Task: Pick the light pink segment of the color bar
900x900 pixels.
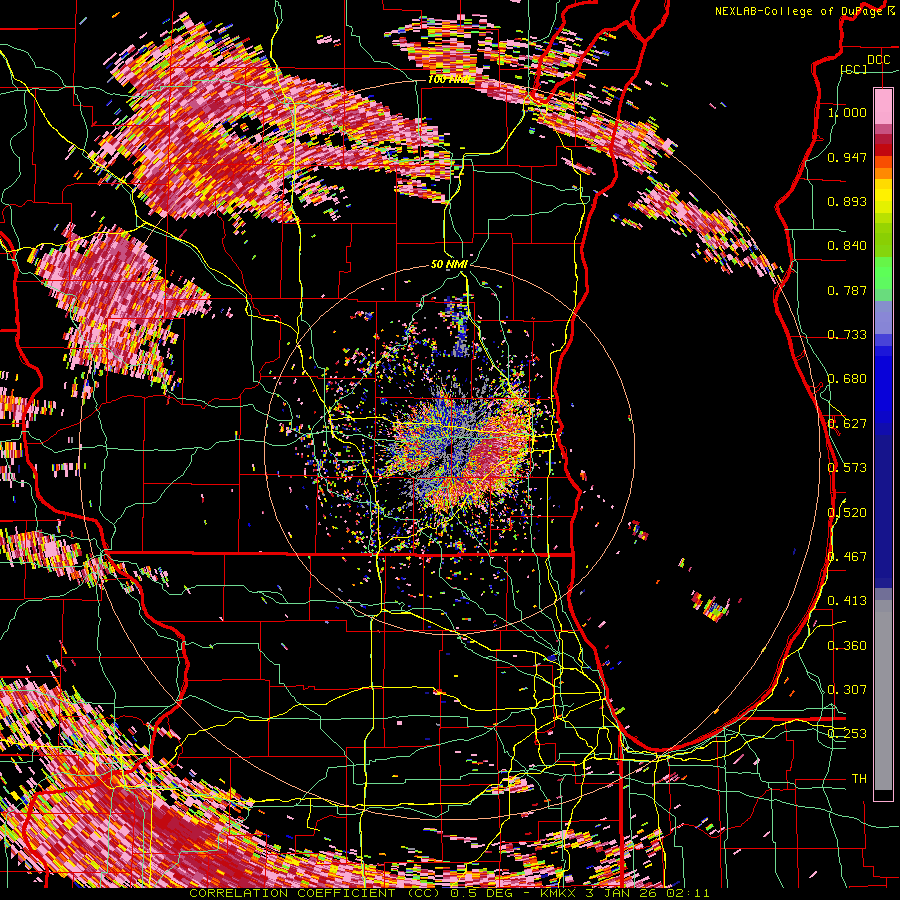Action: click(883, 106)
